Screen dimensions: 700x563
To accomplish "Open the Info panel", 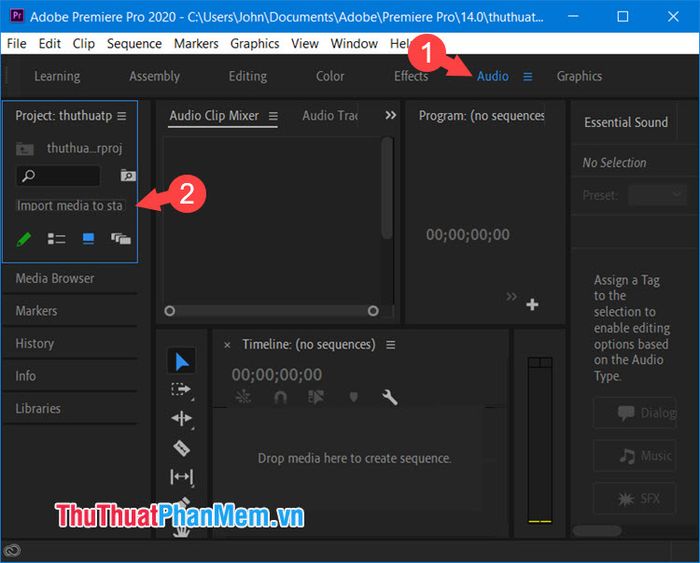I will [25, 376].
